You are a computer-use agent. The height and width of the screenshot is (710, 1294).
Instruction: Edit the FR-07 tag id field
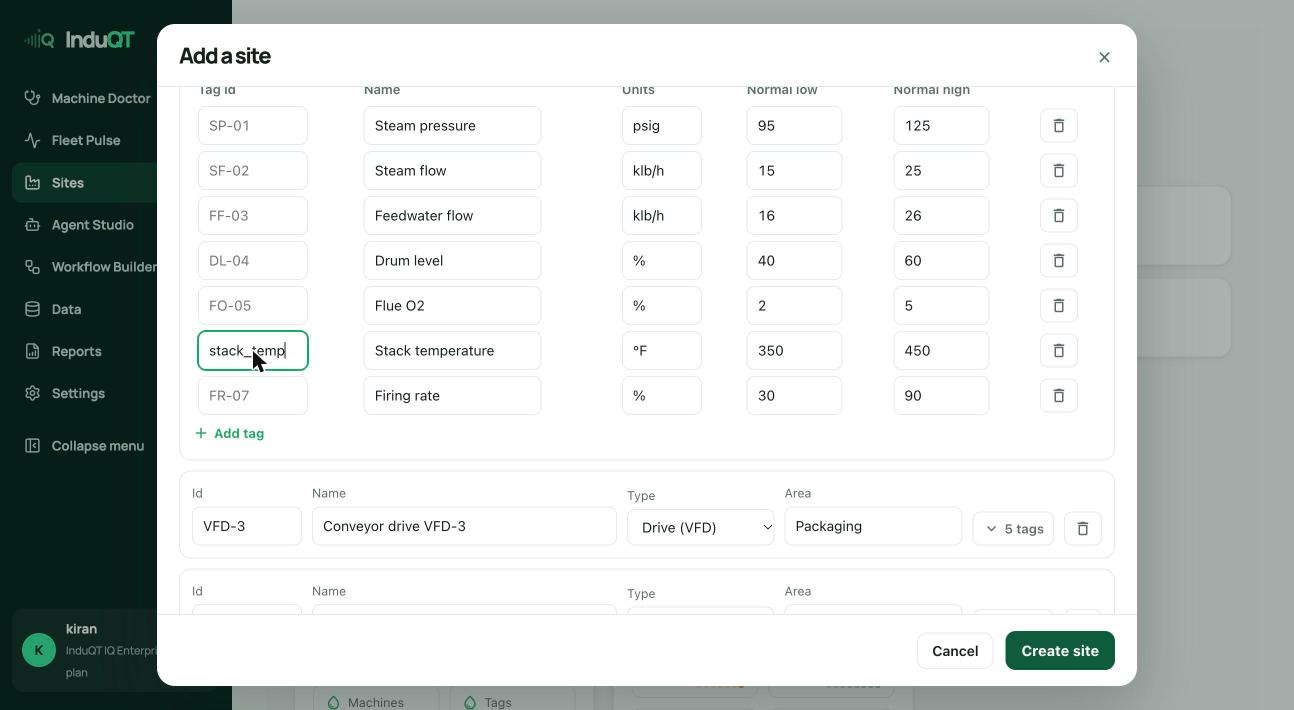click(253, 396)
